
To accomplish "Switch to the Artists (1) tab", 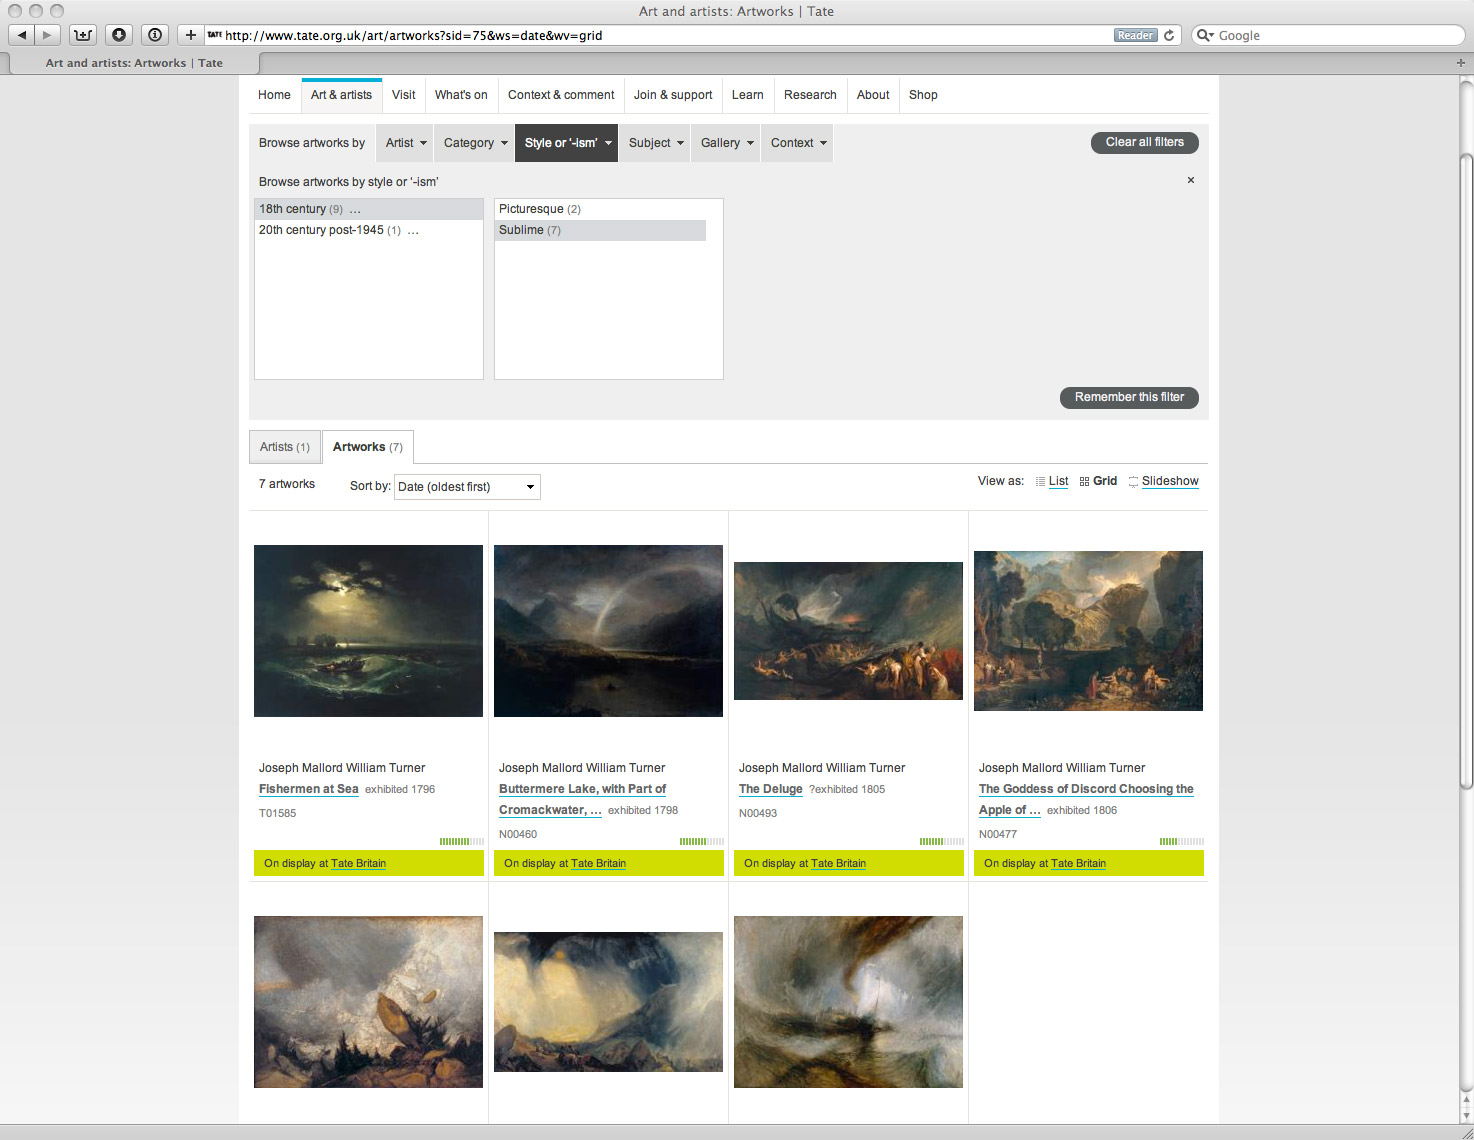I will [x=285, y=447].
